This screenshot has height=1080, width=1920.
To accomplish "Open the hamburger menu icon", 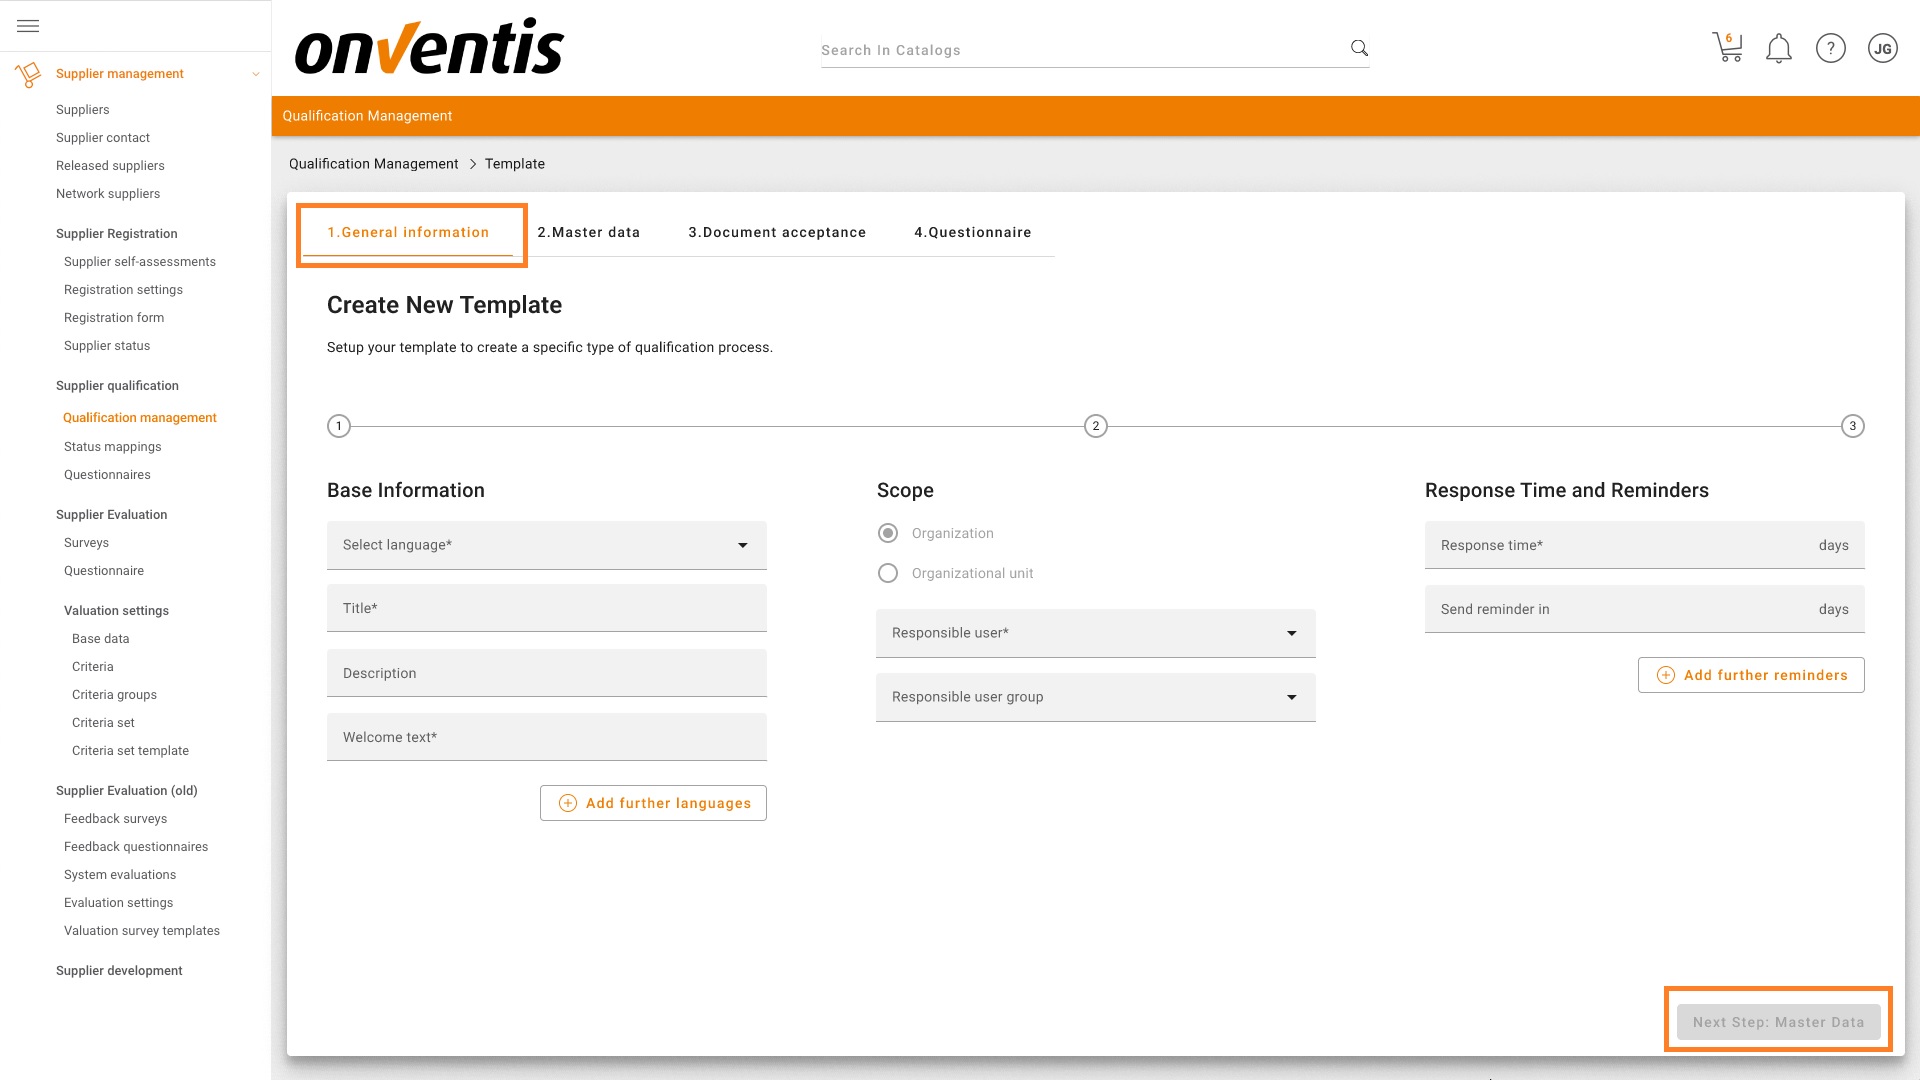I will point(28,26).
